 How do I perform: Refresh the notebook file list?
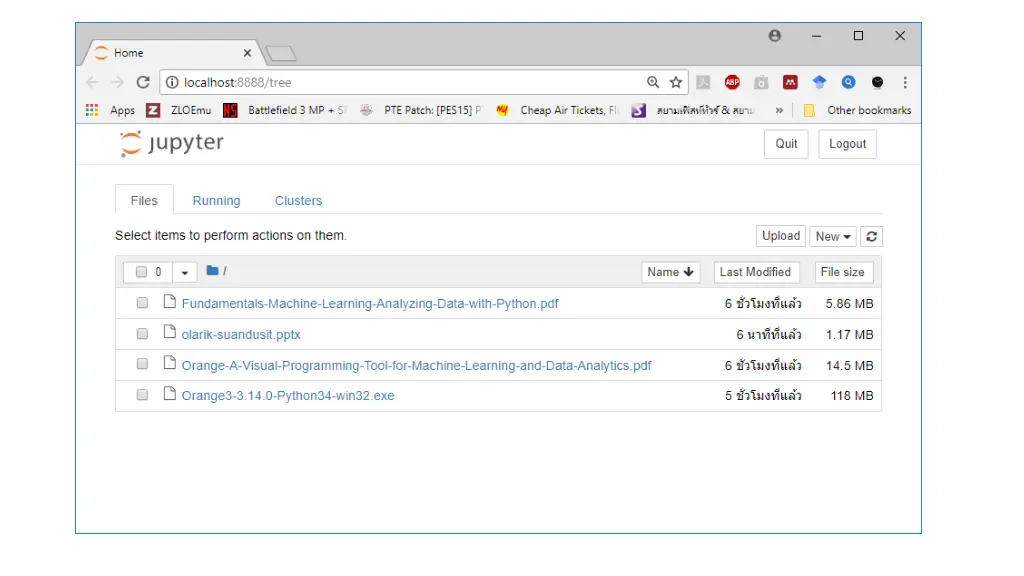872,237
